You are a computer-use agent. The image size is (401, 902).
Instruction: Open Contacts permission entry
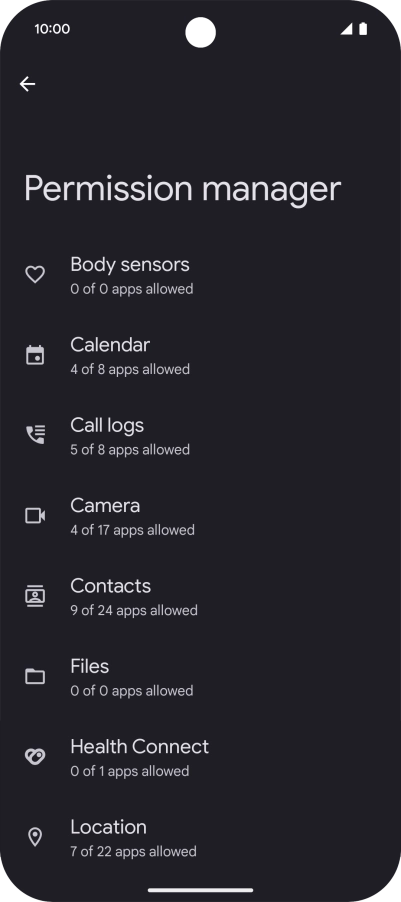pos(200,596)
